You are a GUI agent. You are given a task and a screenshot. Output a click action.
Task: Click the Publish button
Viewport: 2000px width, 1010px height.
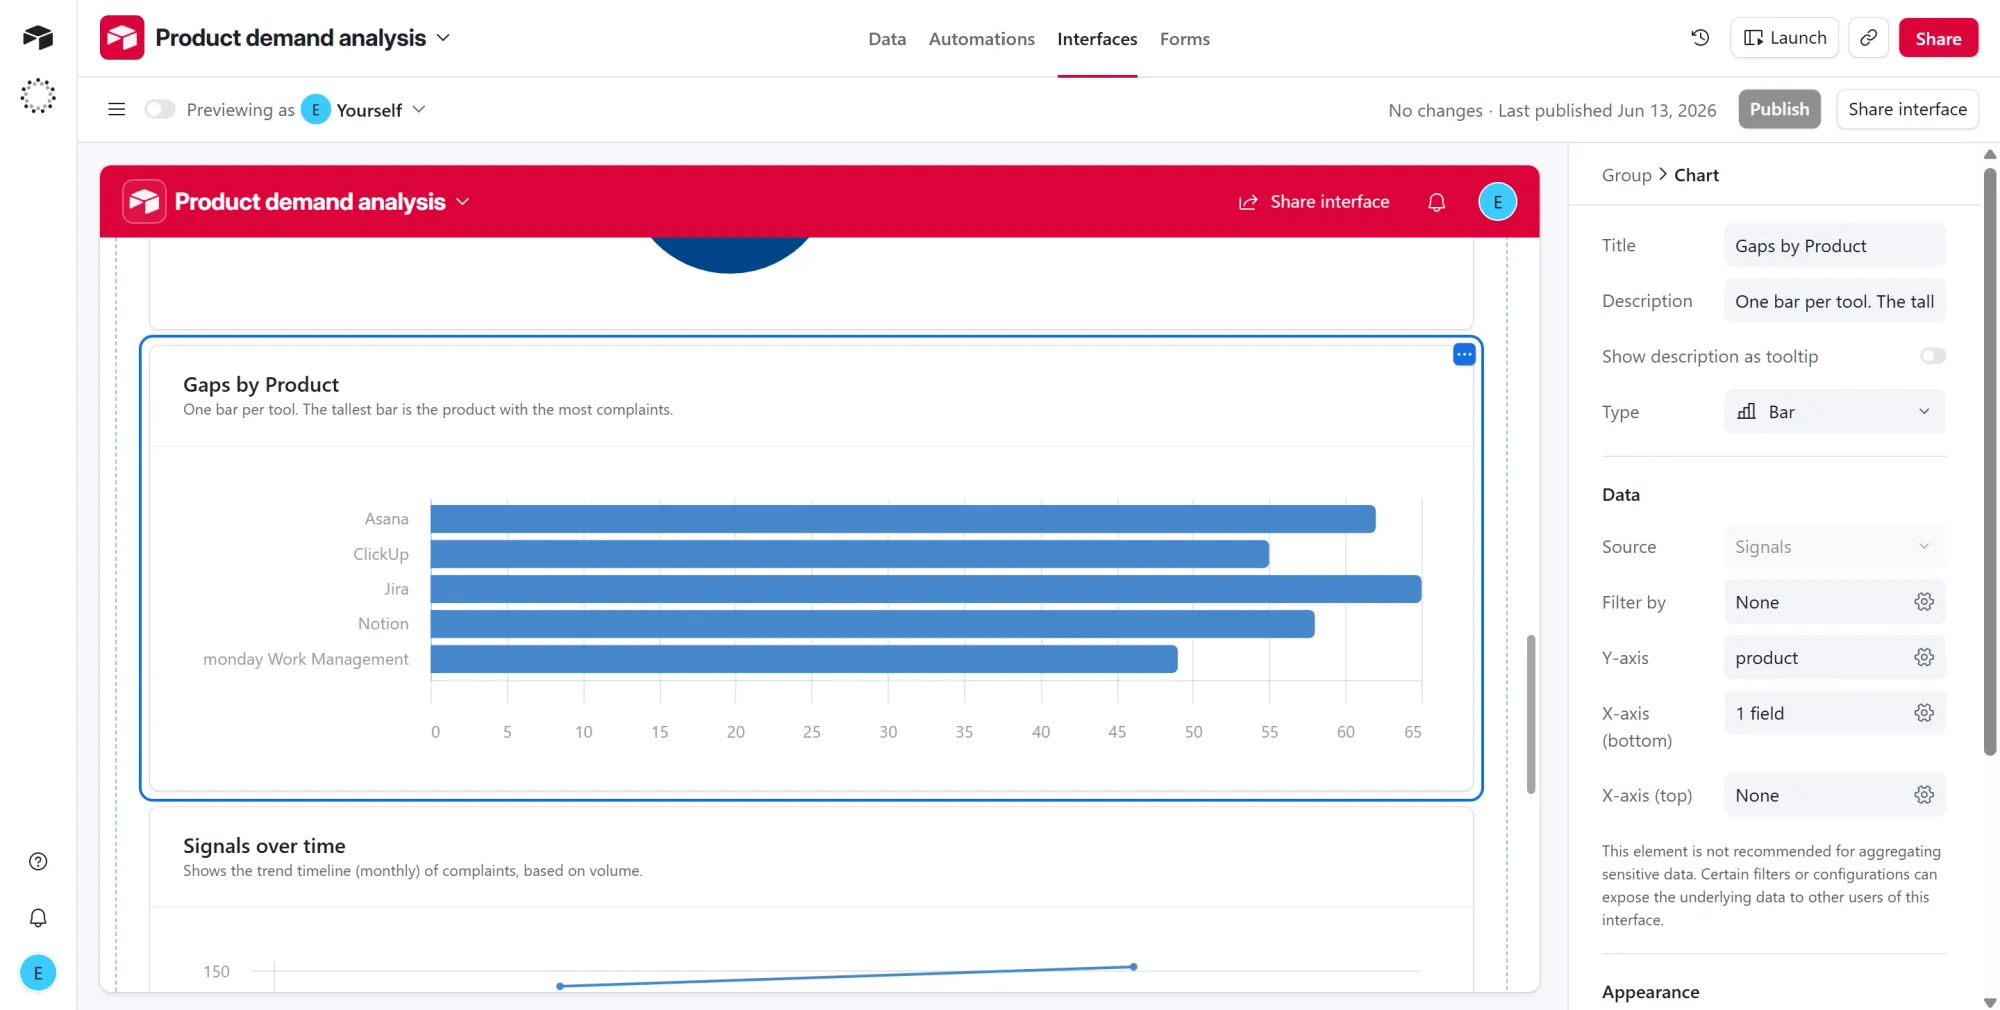tap(1779, 109)
